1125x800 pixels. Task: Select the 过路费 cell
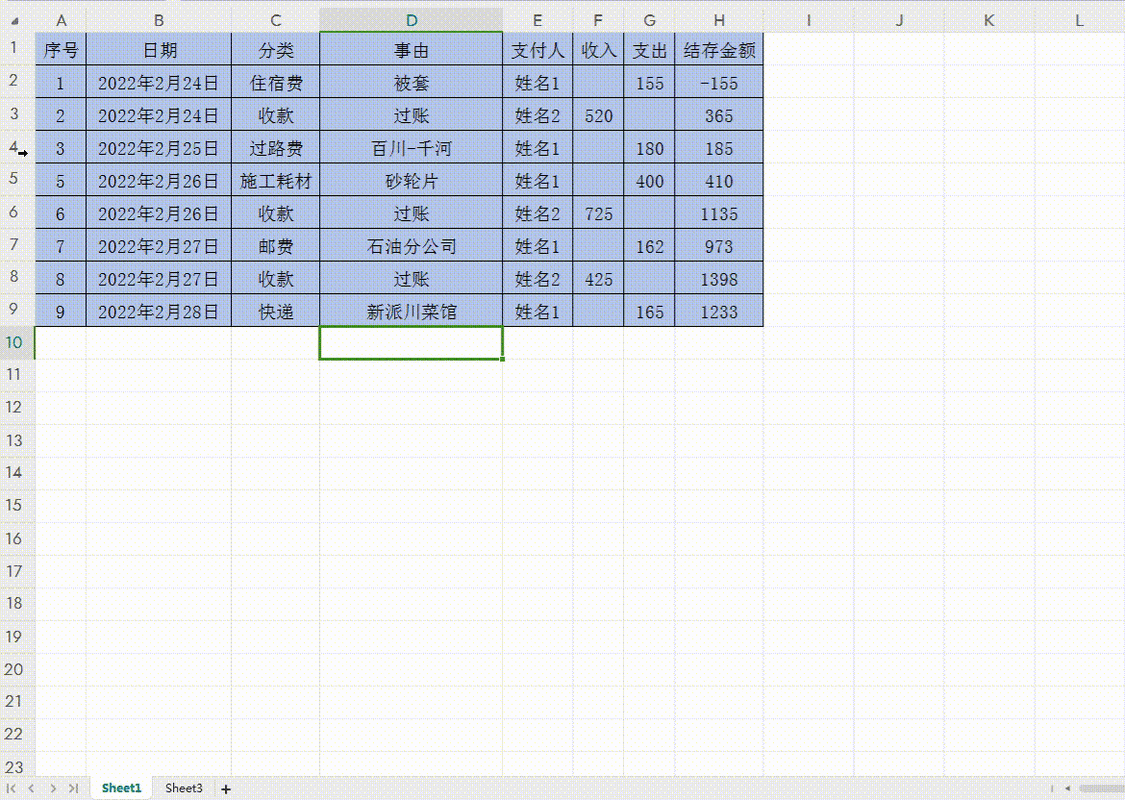point(275,148)
